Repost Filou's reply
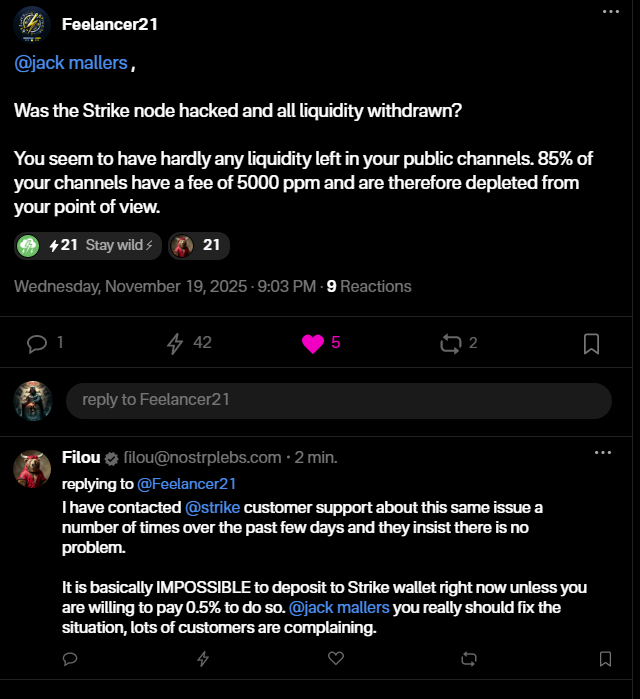The height and width of the screenshot is (699, 640). pos(469,659)
